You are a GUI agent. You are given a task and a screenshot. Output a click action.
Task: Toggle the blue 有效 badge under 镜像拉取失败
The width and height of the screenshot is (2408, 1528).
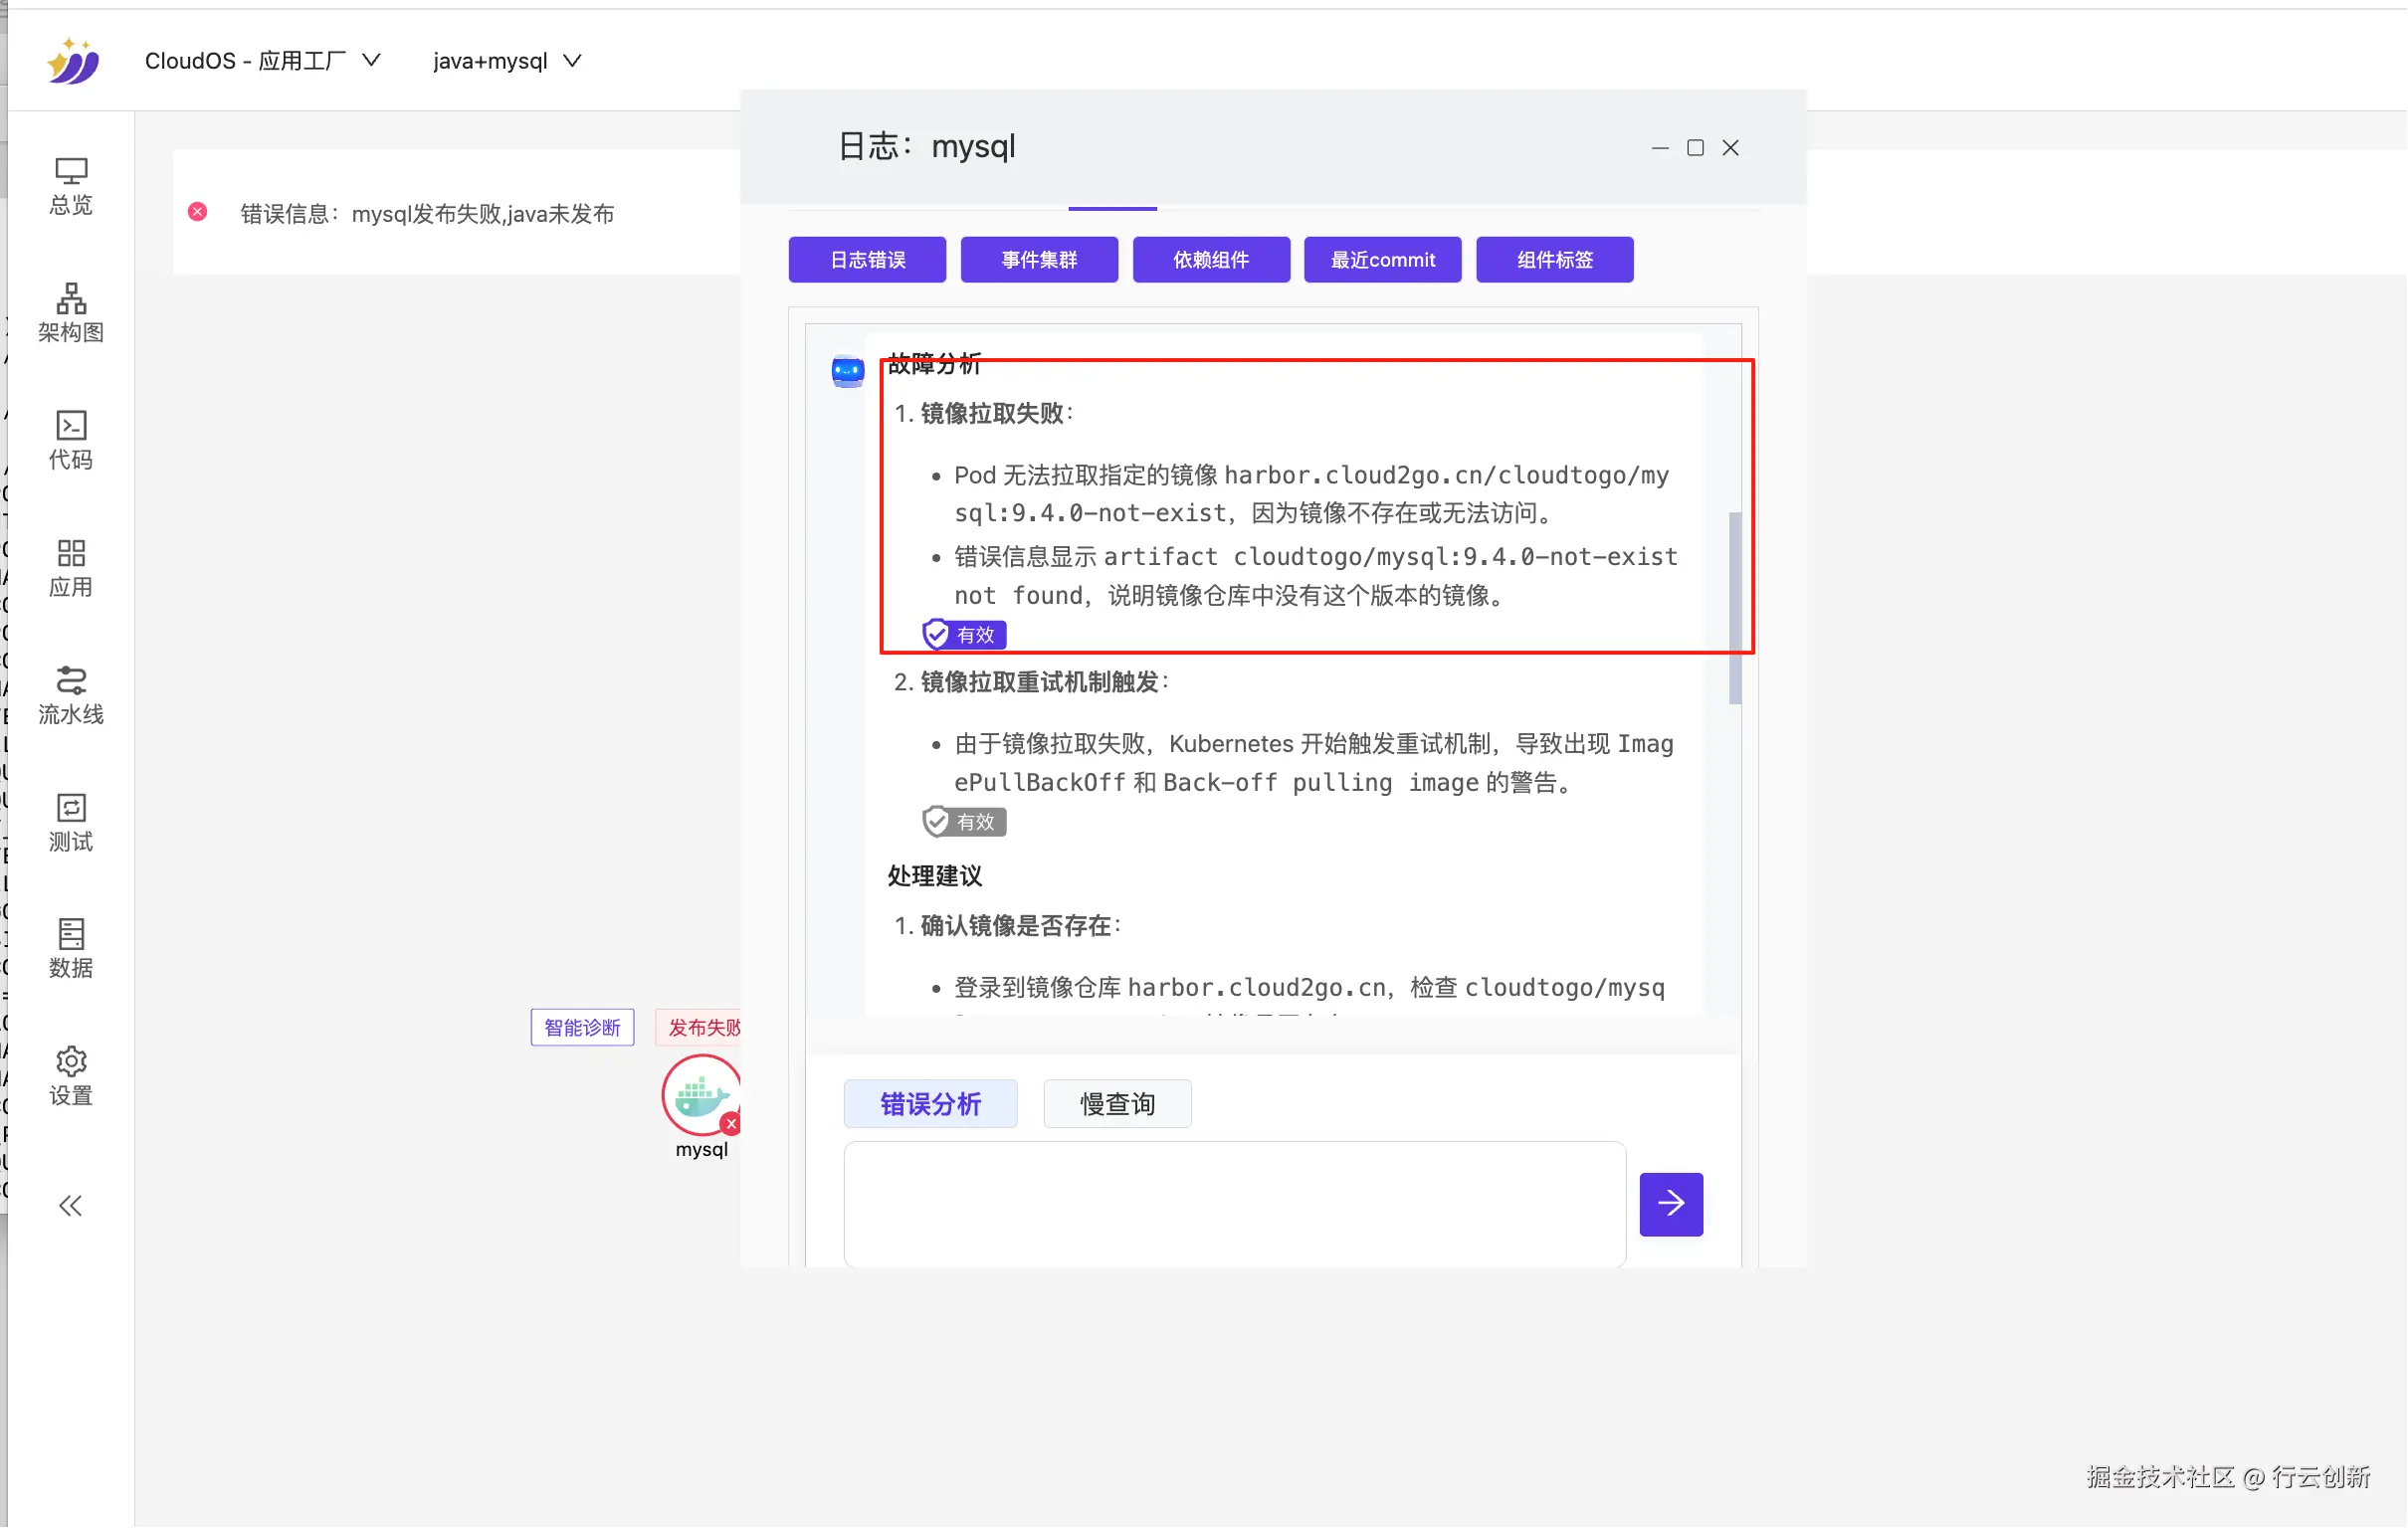964,635
